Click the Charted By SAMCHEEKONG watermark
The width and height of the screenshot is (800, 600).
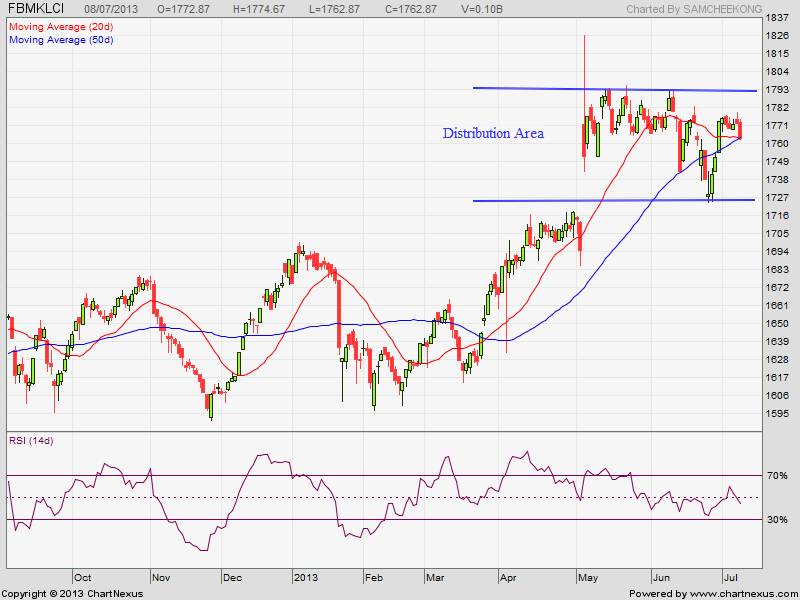(x=694, y=9)
